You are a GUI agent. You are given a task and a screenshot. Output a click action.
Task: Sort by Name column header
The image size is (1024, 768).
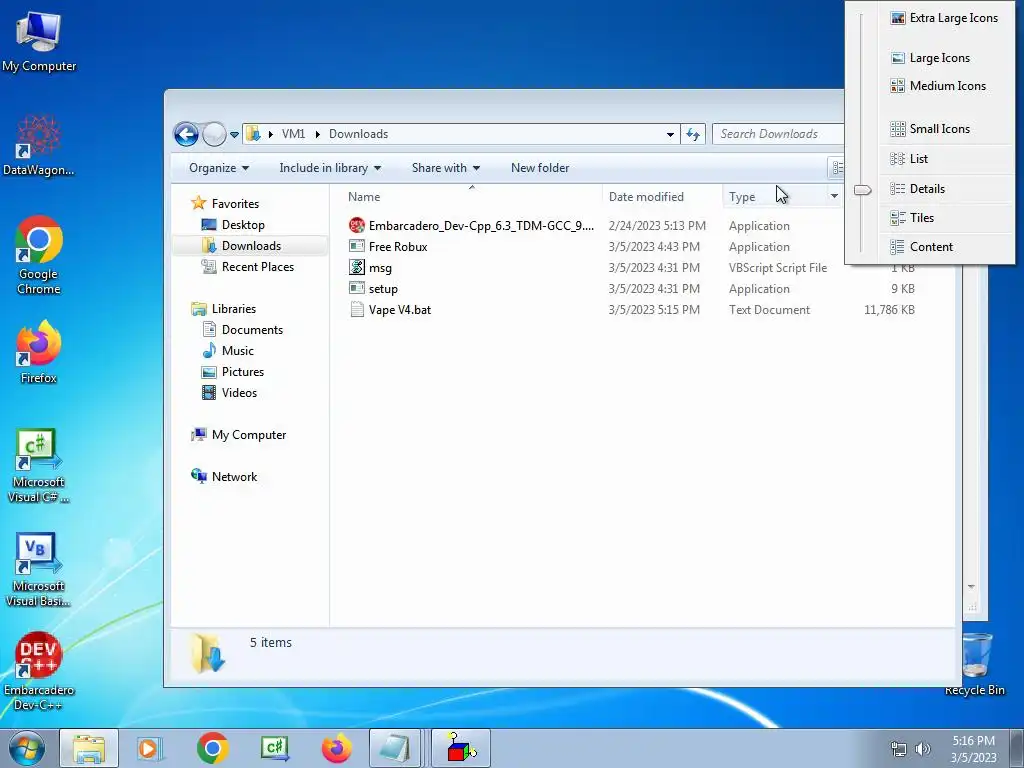364,197
